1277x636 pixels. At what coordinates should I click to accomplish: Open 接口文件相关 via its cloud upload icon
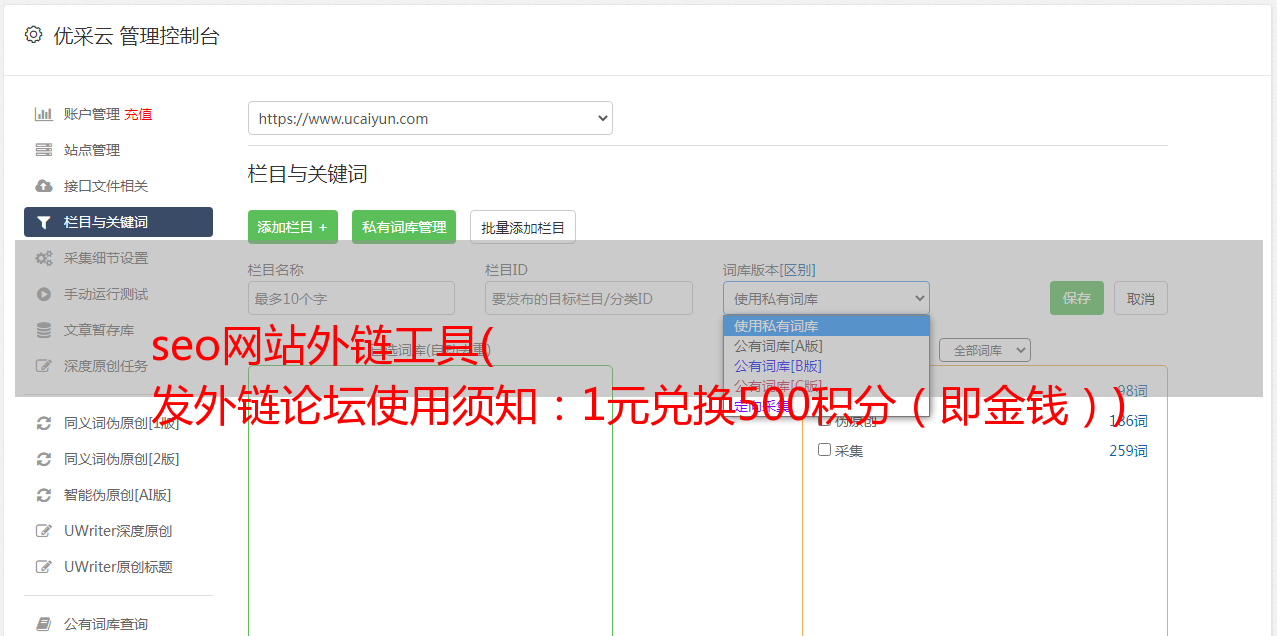tap(43, 186)
